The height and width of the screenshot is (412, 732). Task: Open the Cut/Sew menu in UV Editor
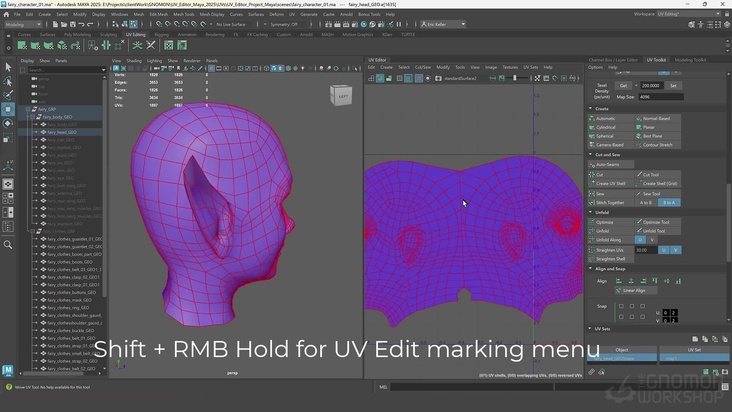pos(422,67)
